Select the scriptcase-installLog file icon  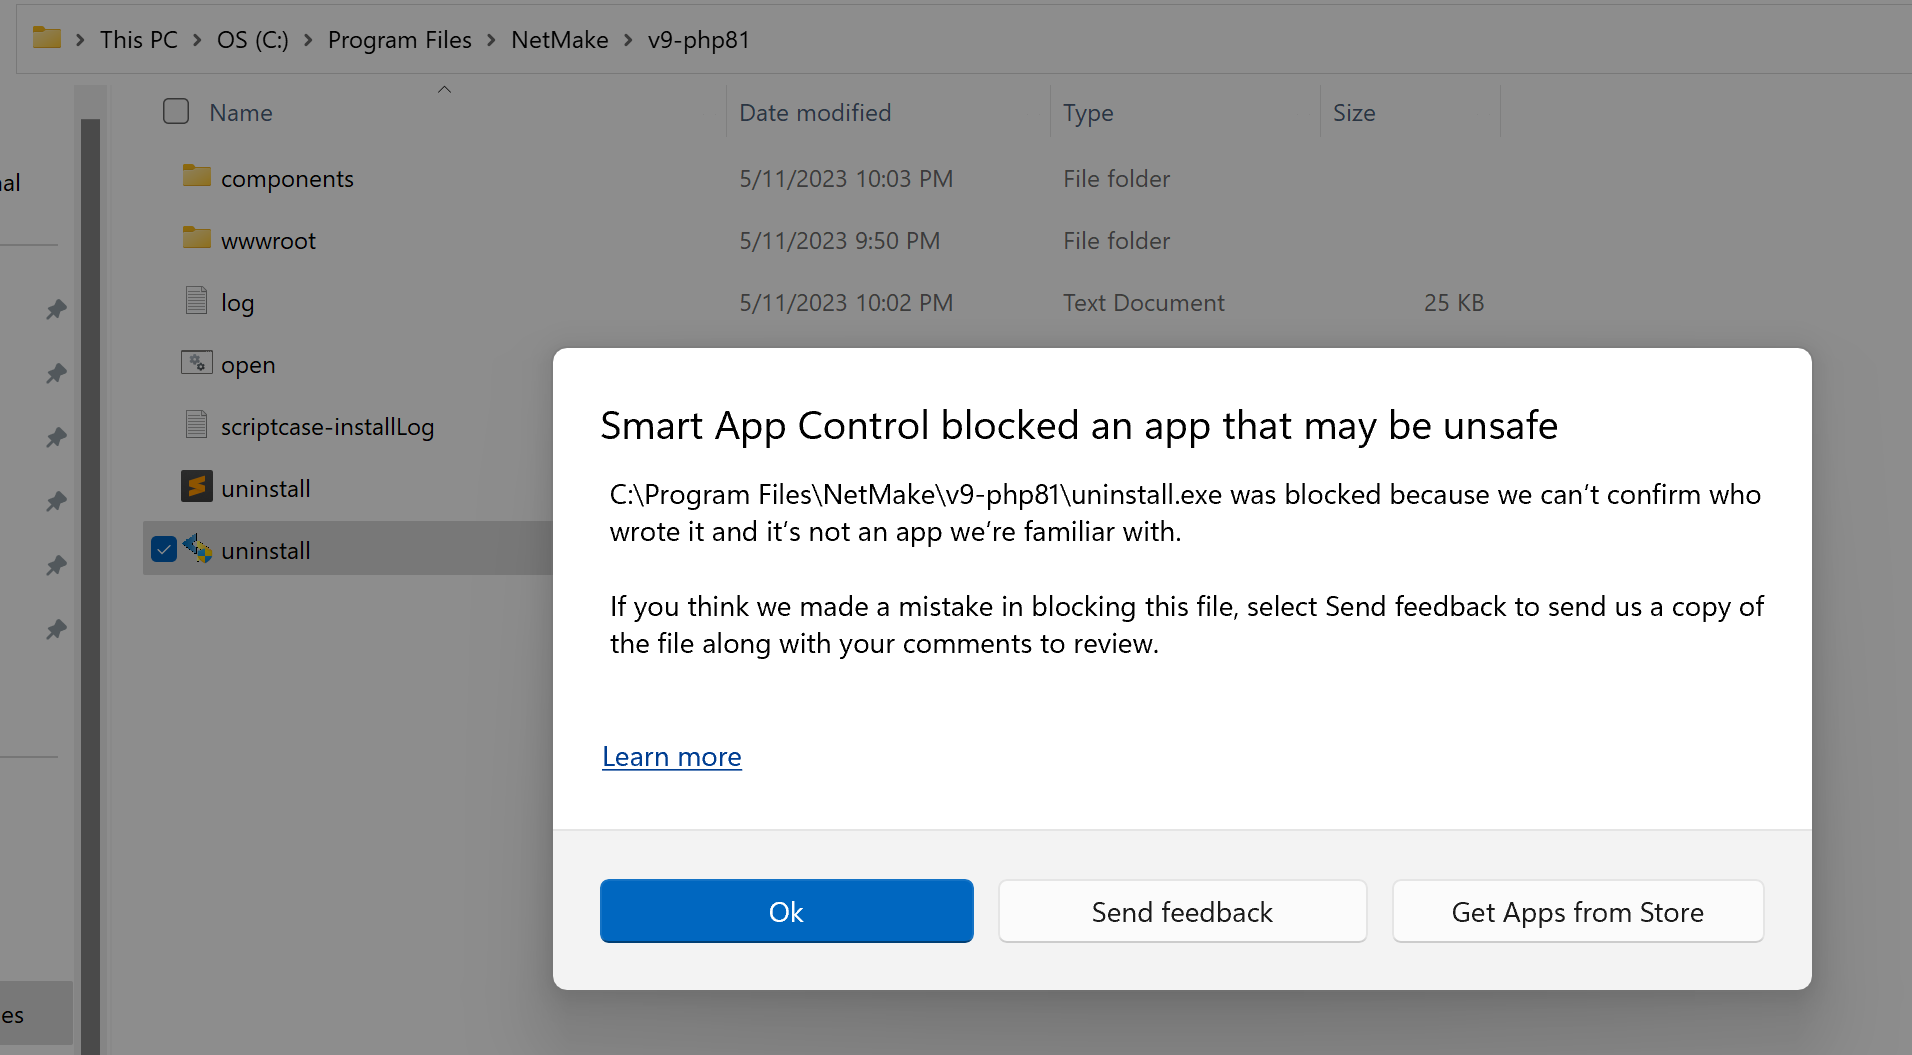pos(197,425)
